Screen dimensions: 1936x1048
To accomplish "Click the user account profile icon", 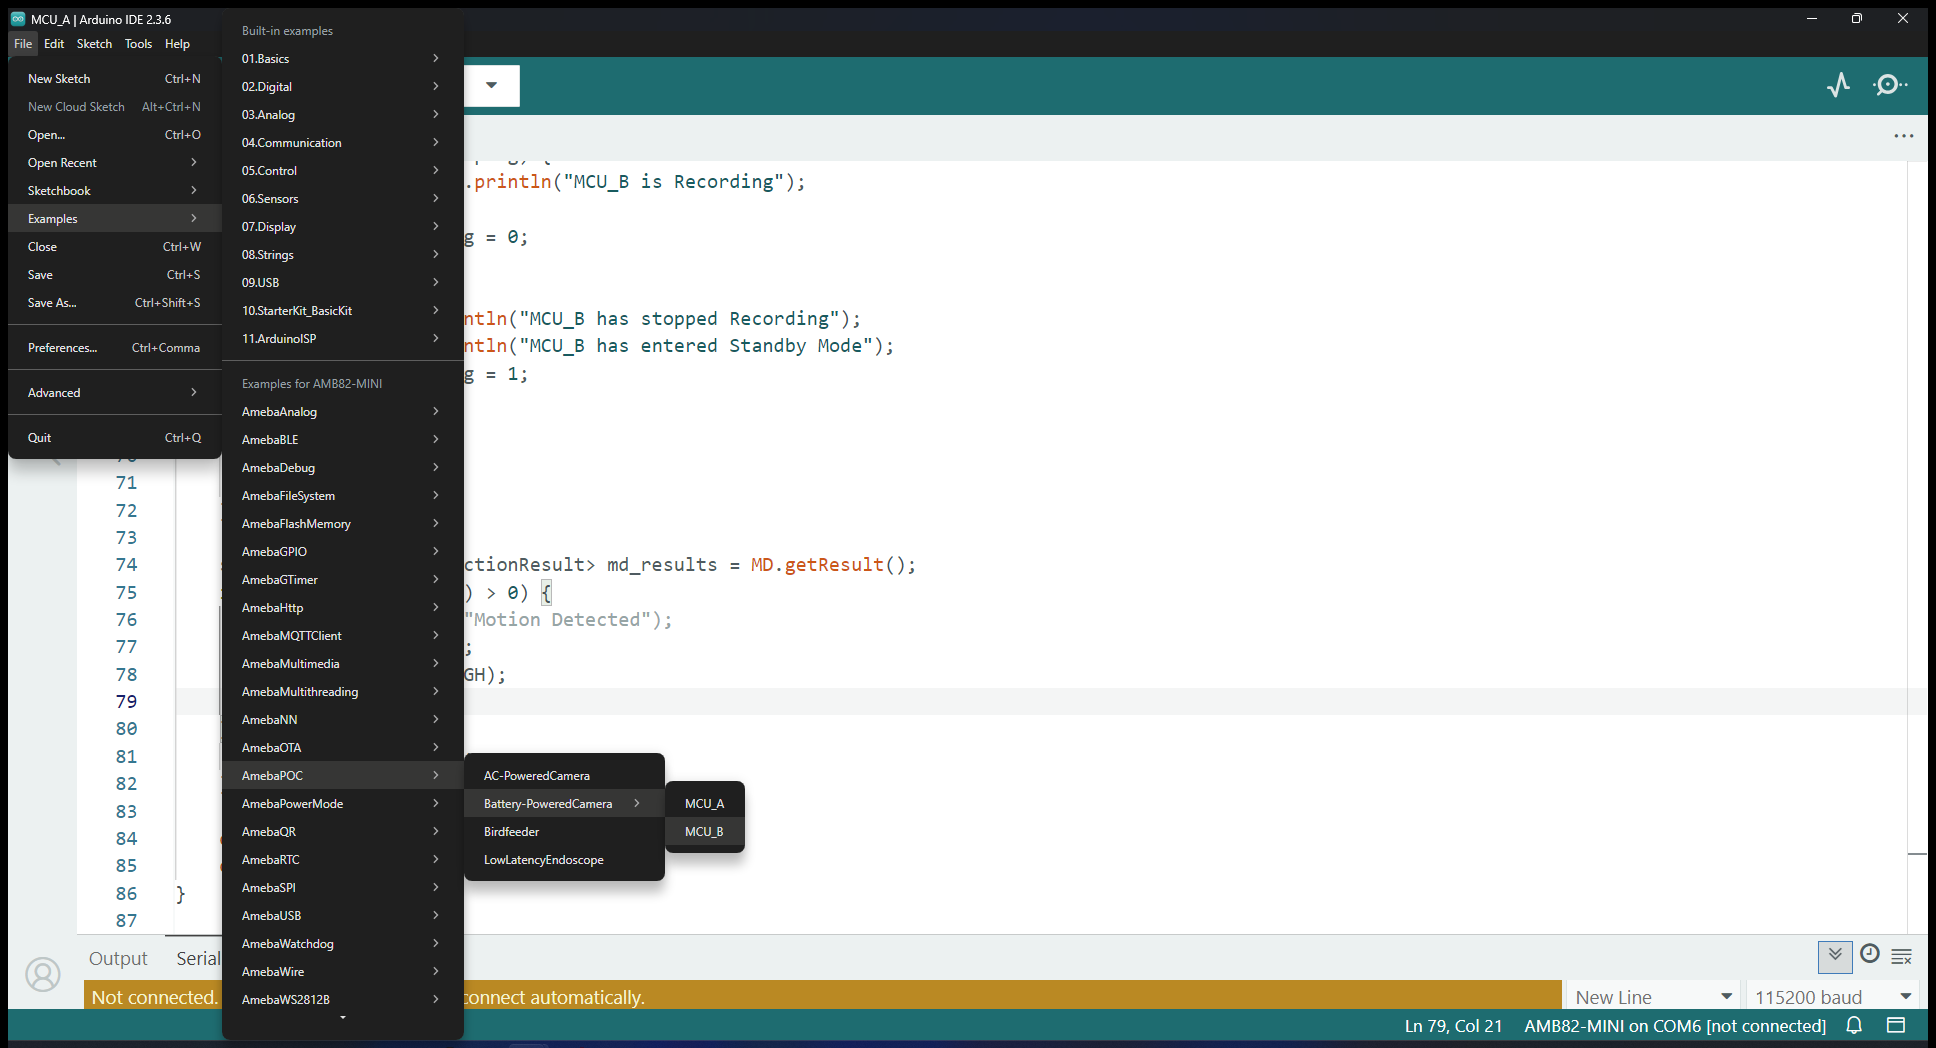I will [43, 974].
